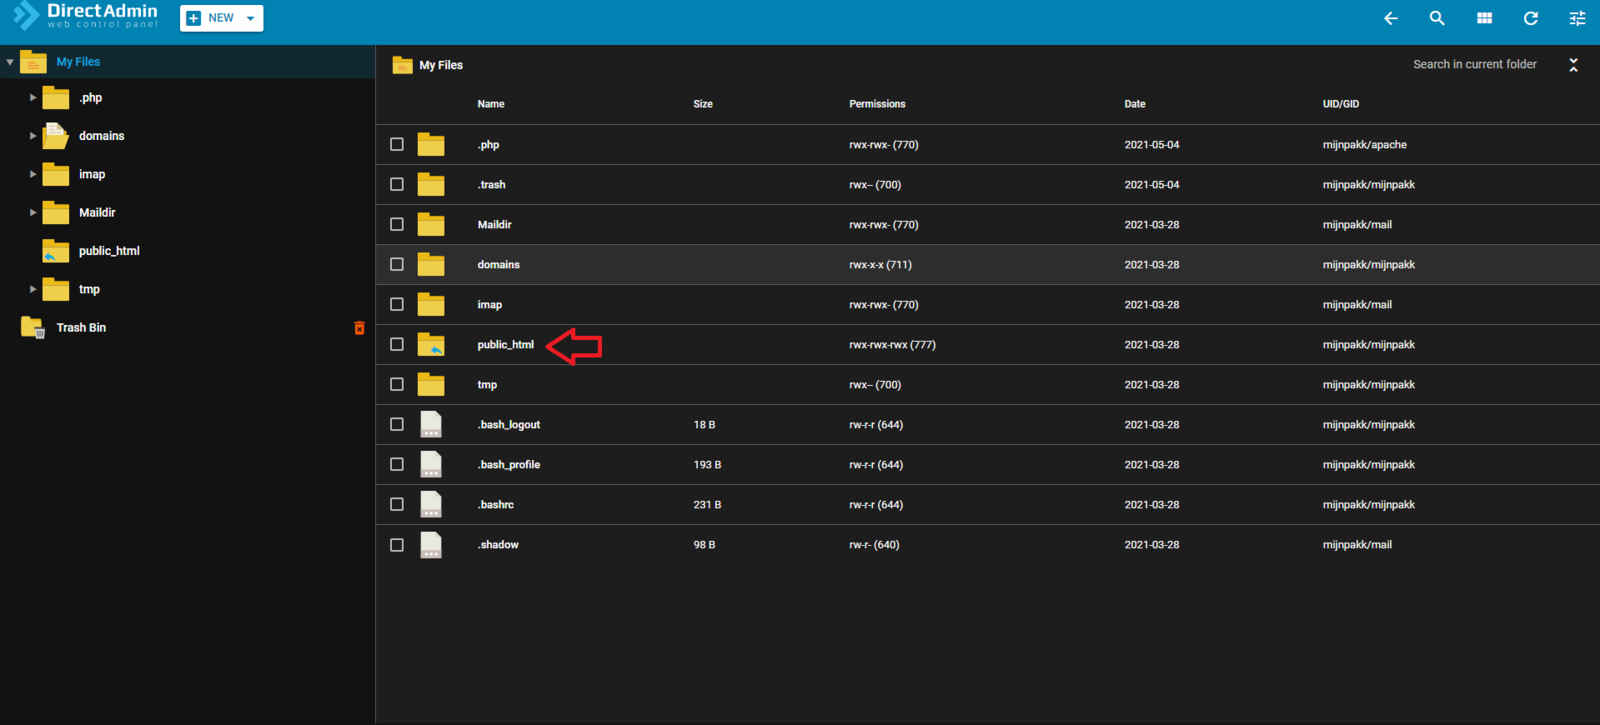Screen dimensions: 1600x725
Task: Click the Search in current folder field
Action: [1474, 64]
